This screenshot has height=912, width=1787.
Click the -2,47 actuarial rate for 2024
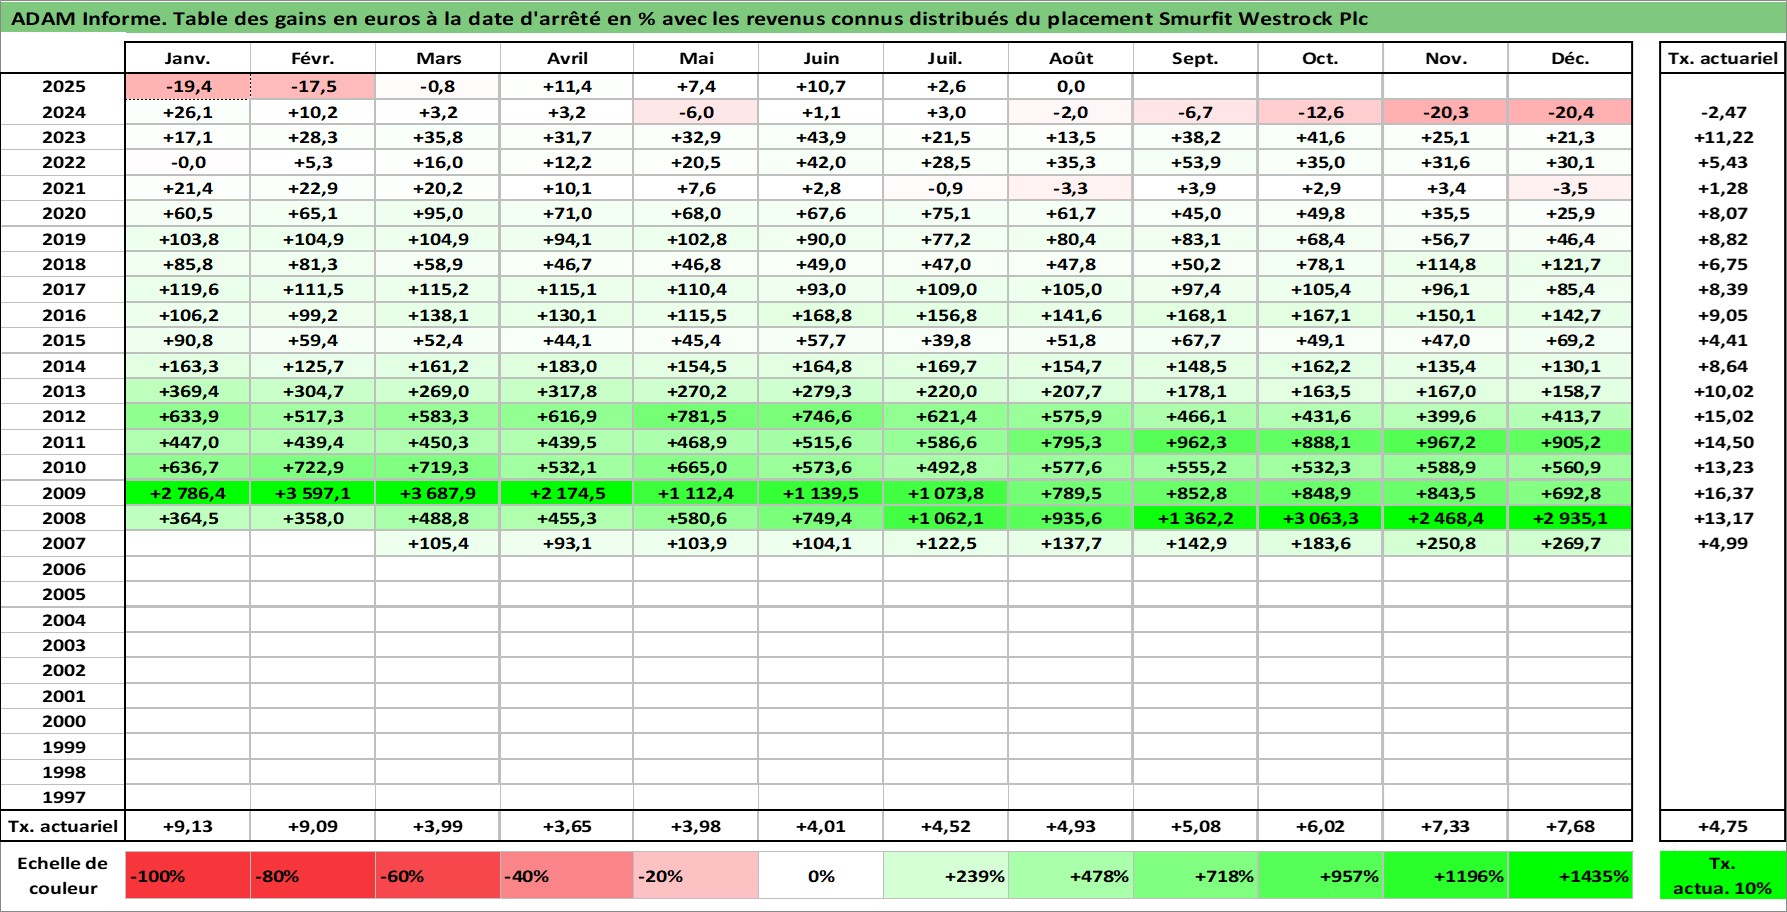coord(1722,112)
